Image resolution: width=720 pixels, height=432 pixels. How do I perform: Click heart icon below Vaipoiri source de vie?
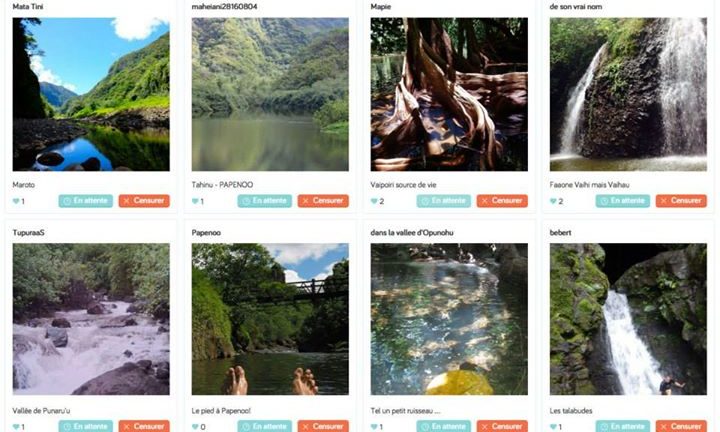coord(374,201)
